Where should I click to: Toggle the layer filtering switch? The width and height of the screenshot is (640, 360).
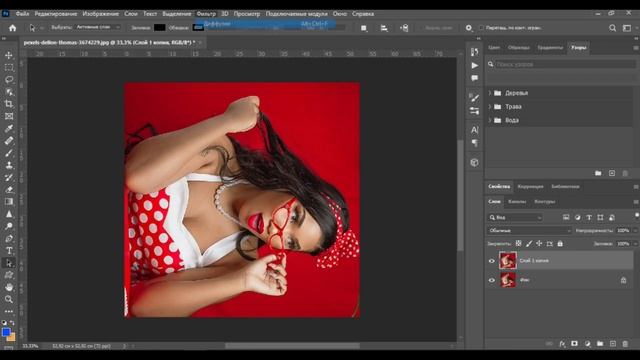[x=637, y=216]
